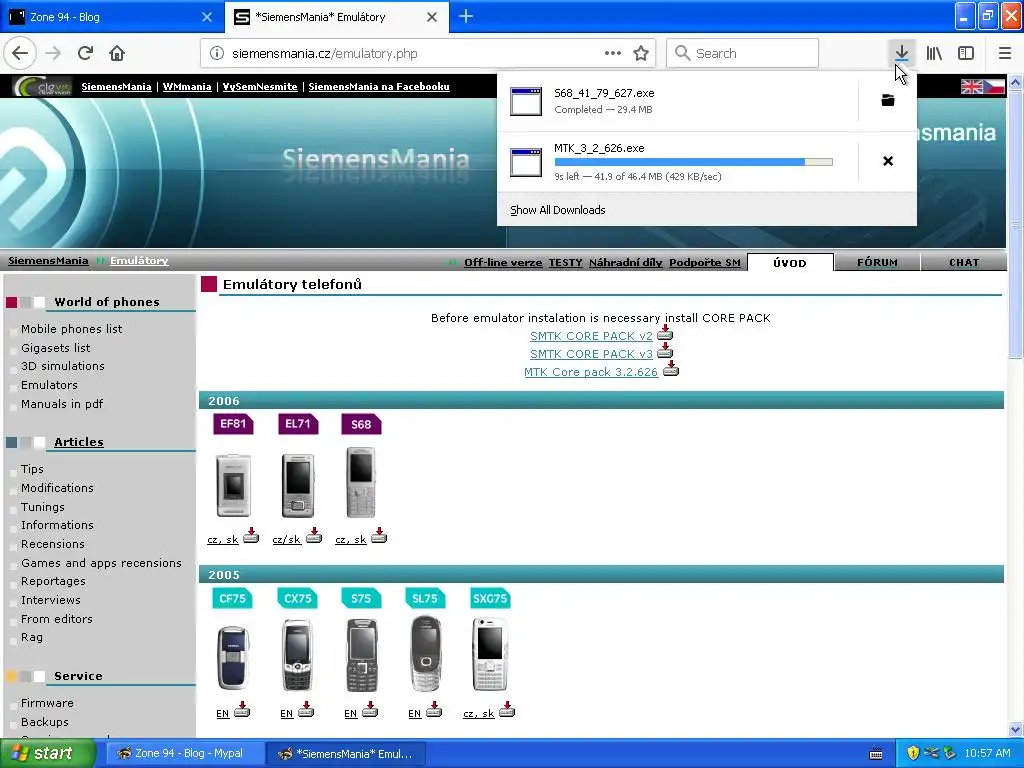Click Show All Downloads
The height and width of the screenshot is (768, 1024).
point(558,210)
